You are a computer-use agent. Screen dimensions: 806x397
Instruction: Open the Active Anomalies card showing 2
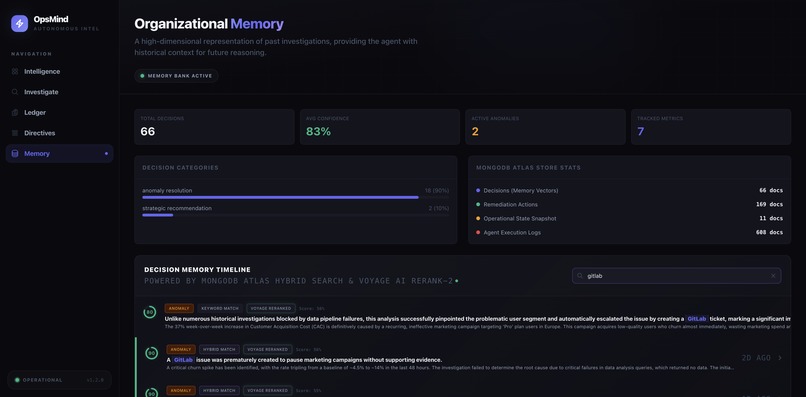545,127
